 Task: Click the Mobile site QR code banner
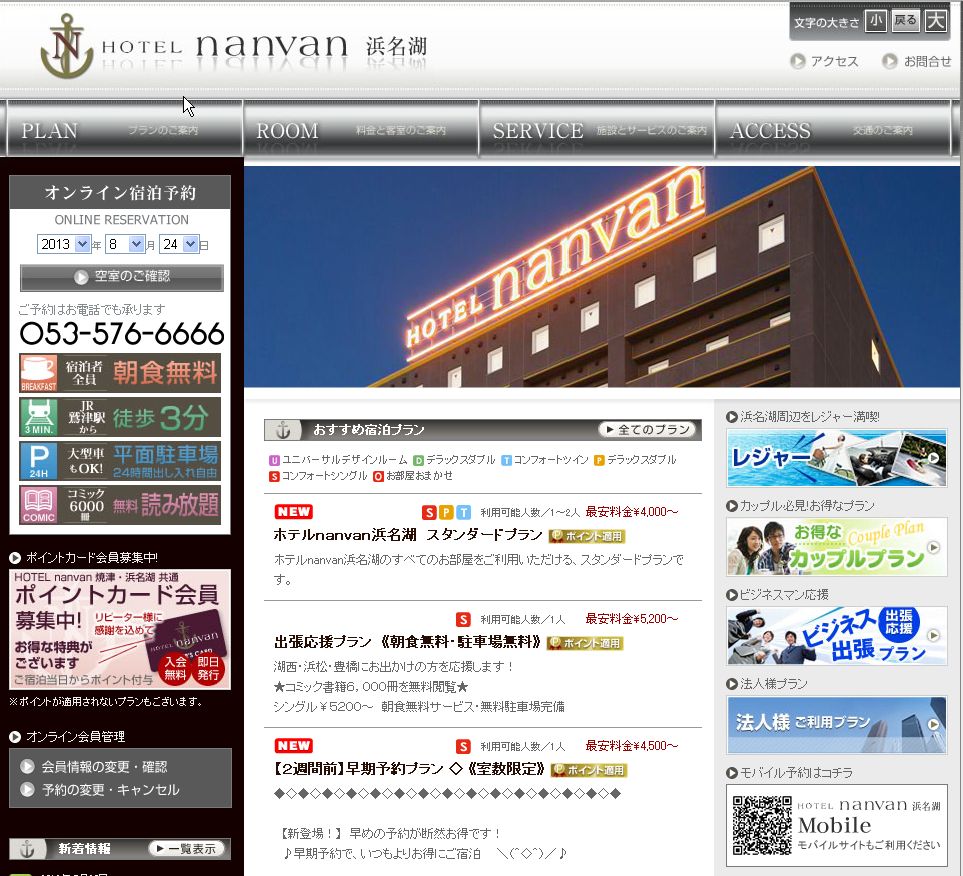(836, 825)
